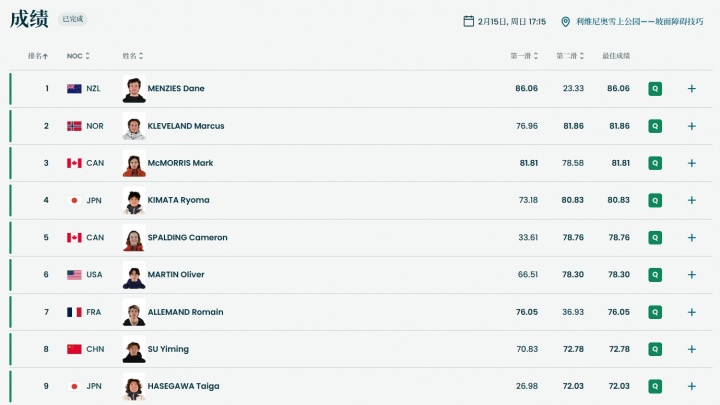
Task: Click the green Q badge for MENZIES Dane
Action: click(655, 89)
